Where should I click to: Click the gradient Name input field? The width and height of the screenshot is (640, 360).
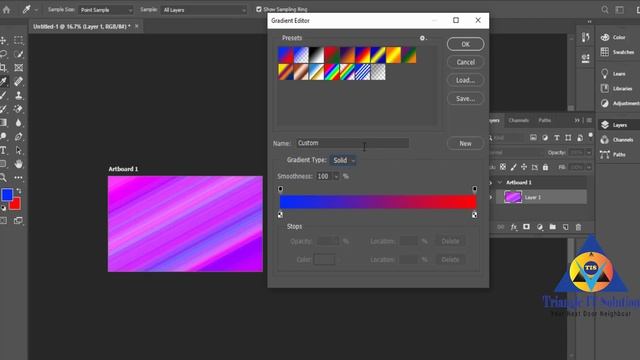point(353,143)
